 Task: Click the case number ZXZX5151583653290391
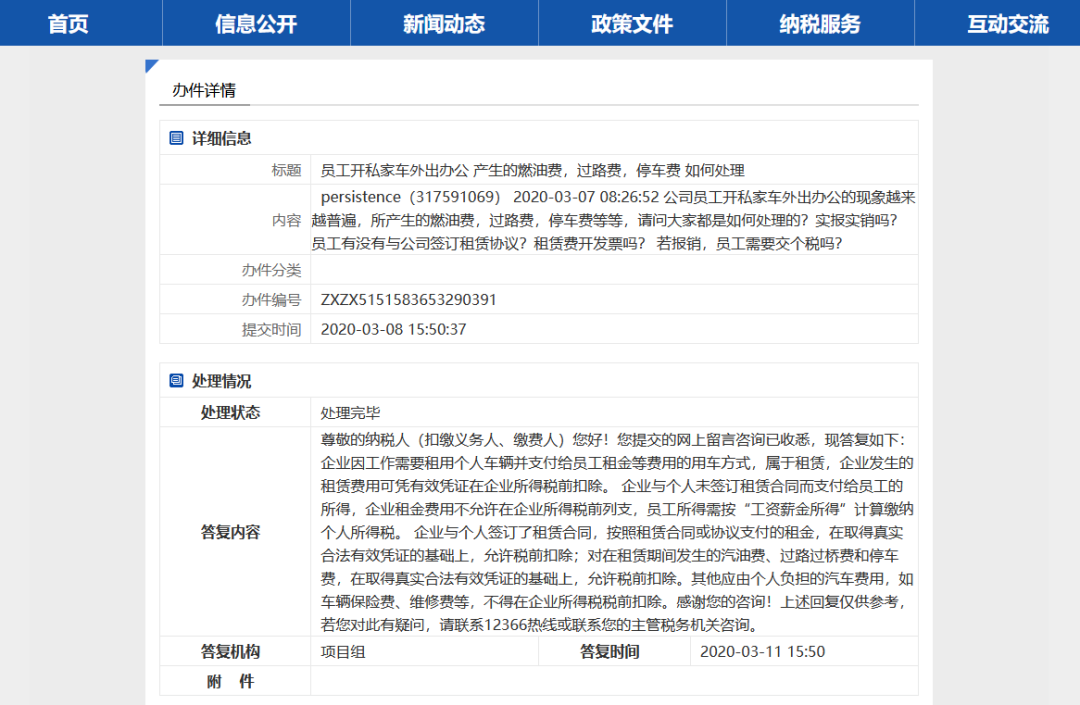(408, 299)
